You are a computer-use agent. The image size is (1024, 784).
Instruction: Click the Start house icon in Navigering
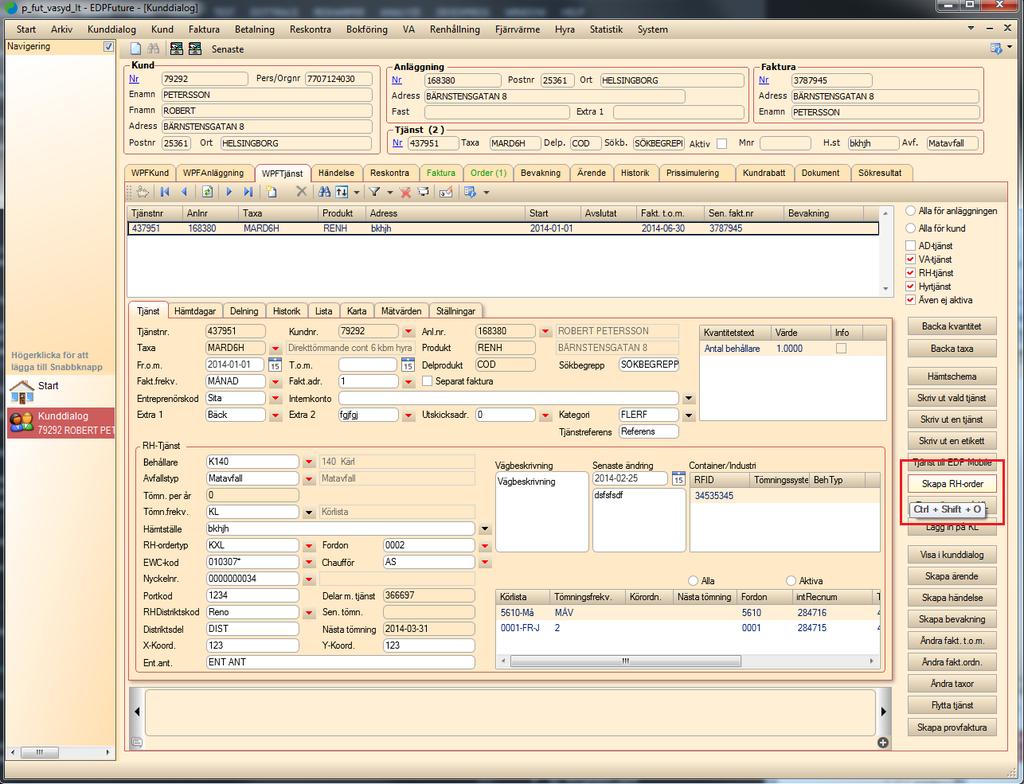[22, 391]
